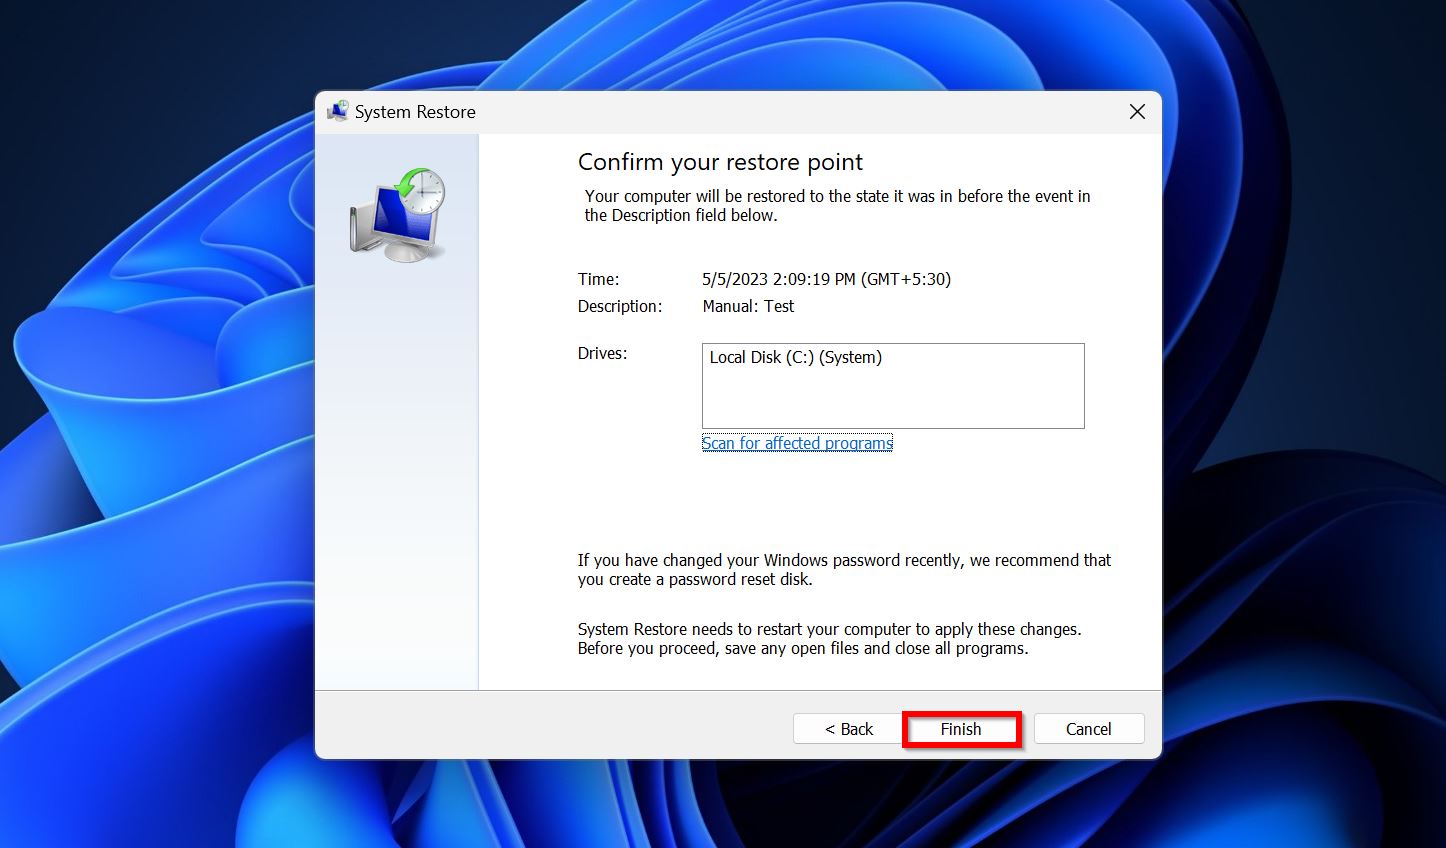Close the System Restore dialog
Screen dimensions: 1446x848
1137,112
